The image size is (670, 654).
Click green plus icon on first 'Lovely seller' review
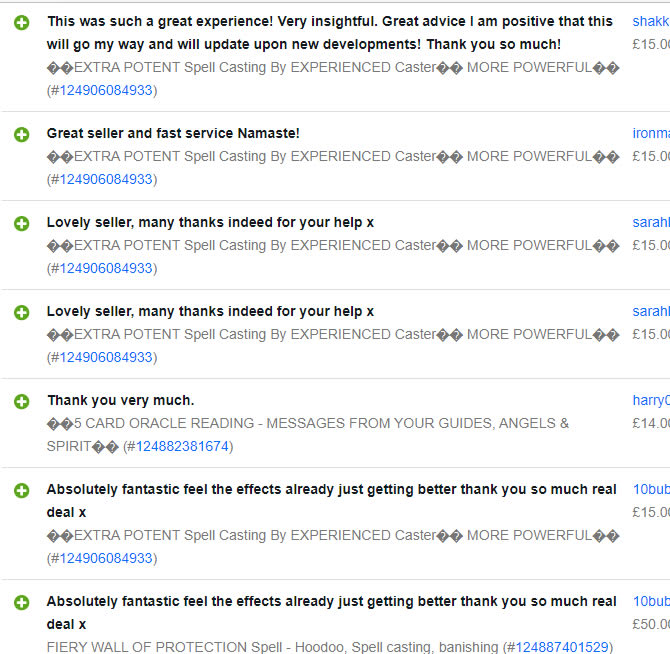pyautogui.click(x=21, y=223)
